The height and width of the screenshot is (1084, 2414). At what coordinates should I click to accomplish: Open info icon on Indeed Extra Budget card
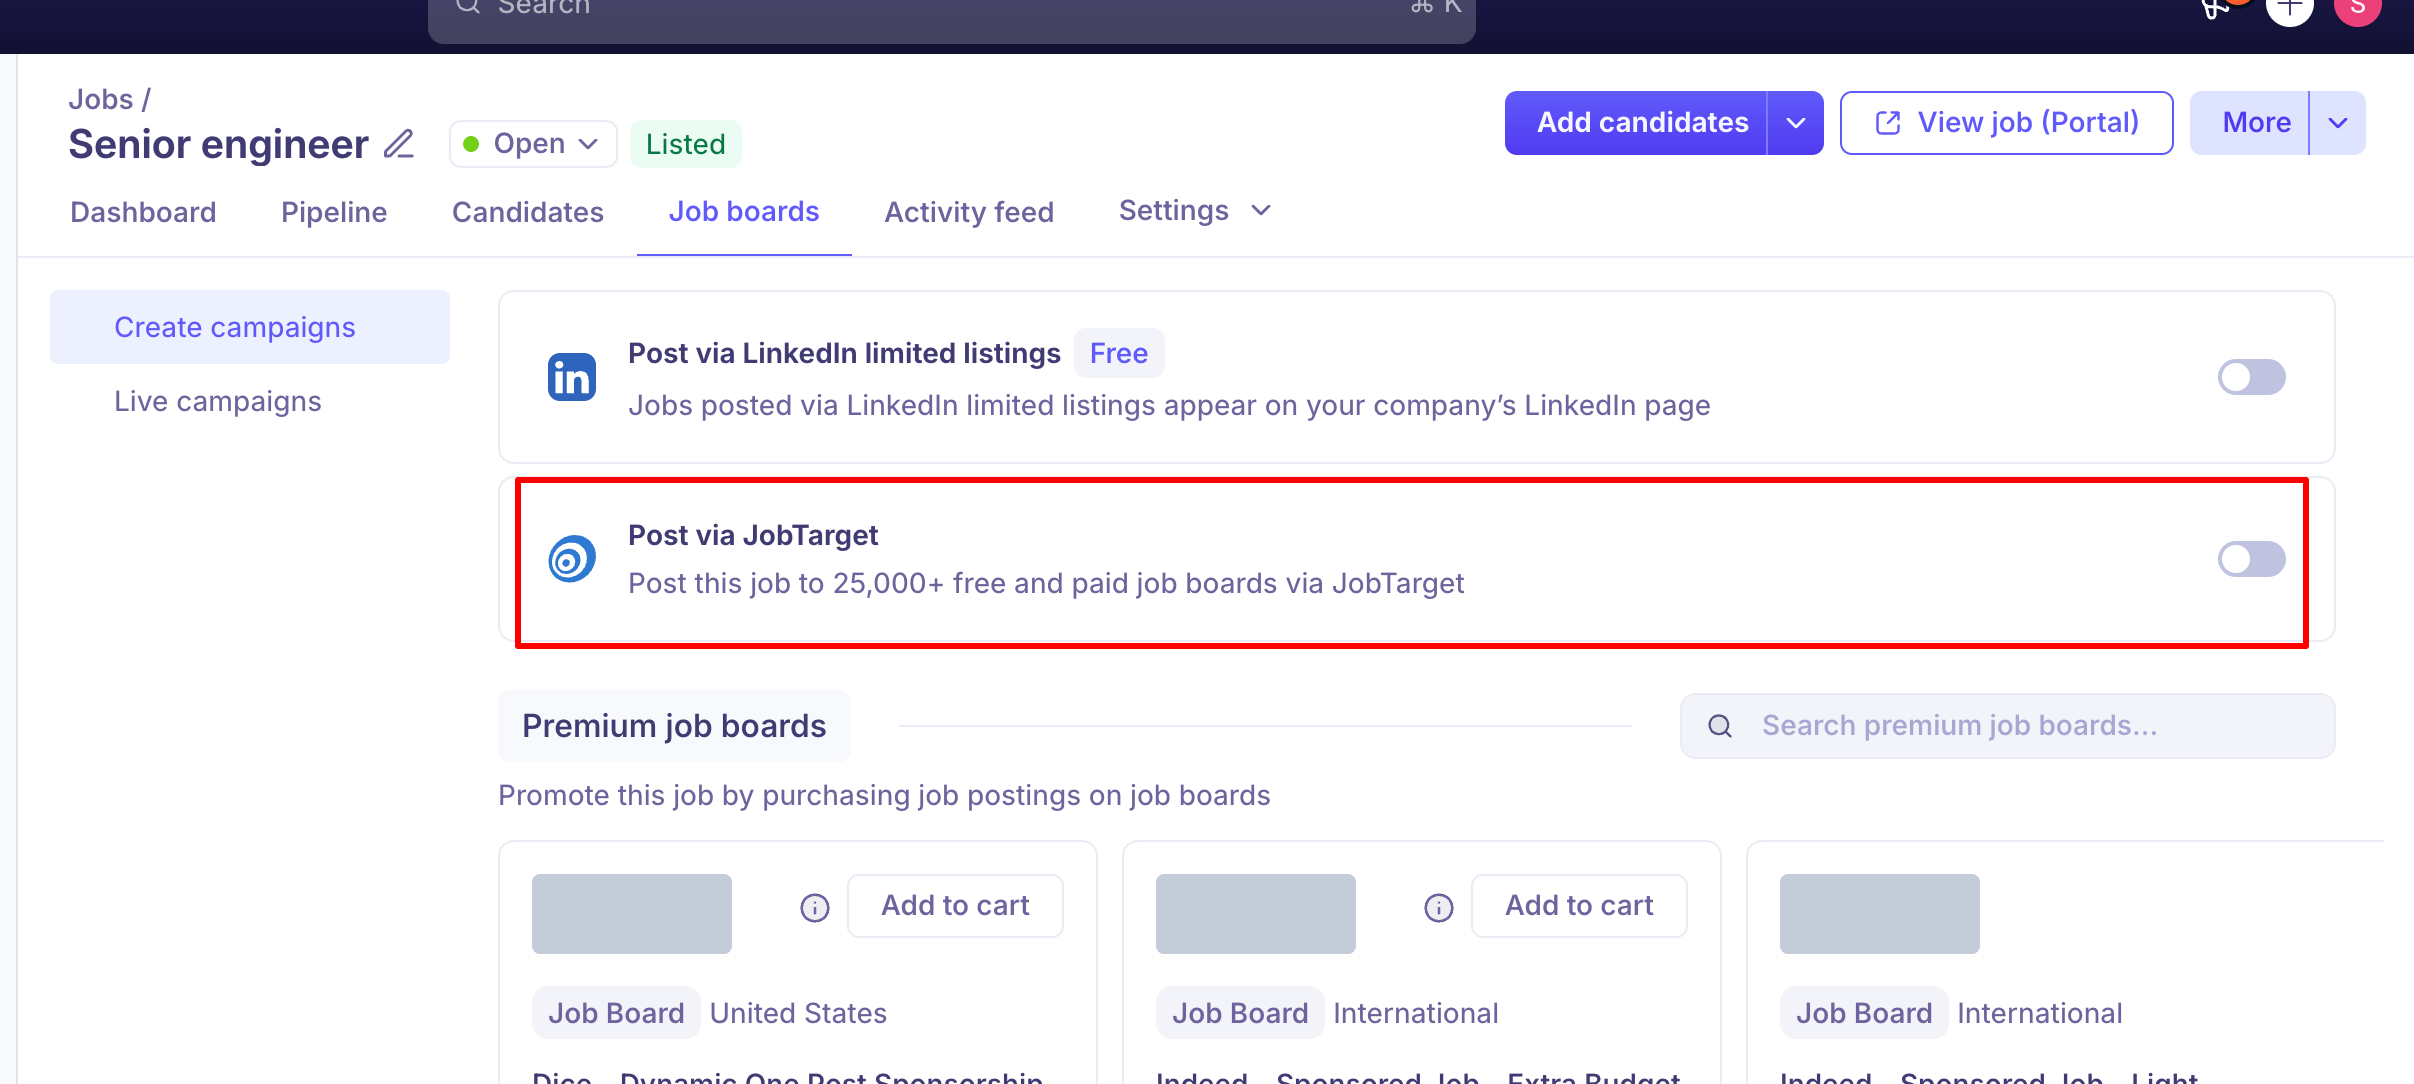[x=1439, y=907]
